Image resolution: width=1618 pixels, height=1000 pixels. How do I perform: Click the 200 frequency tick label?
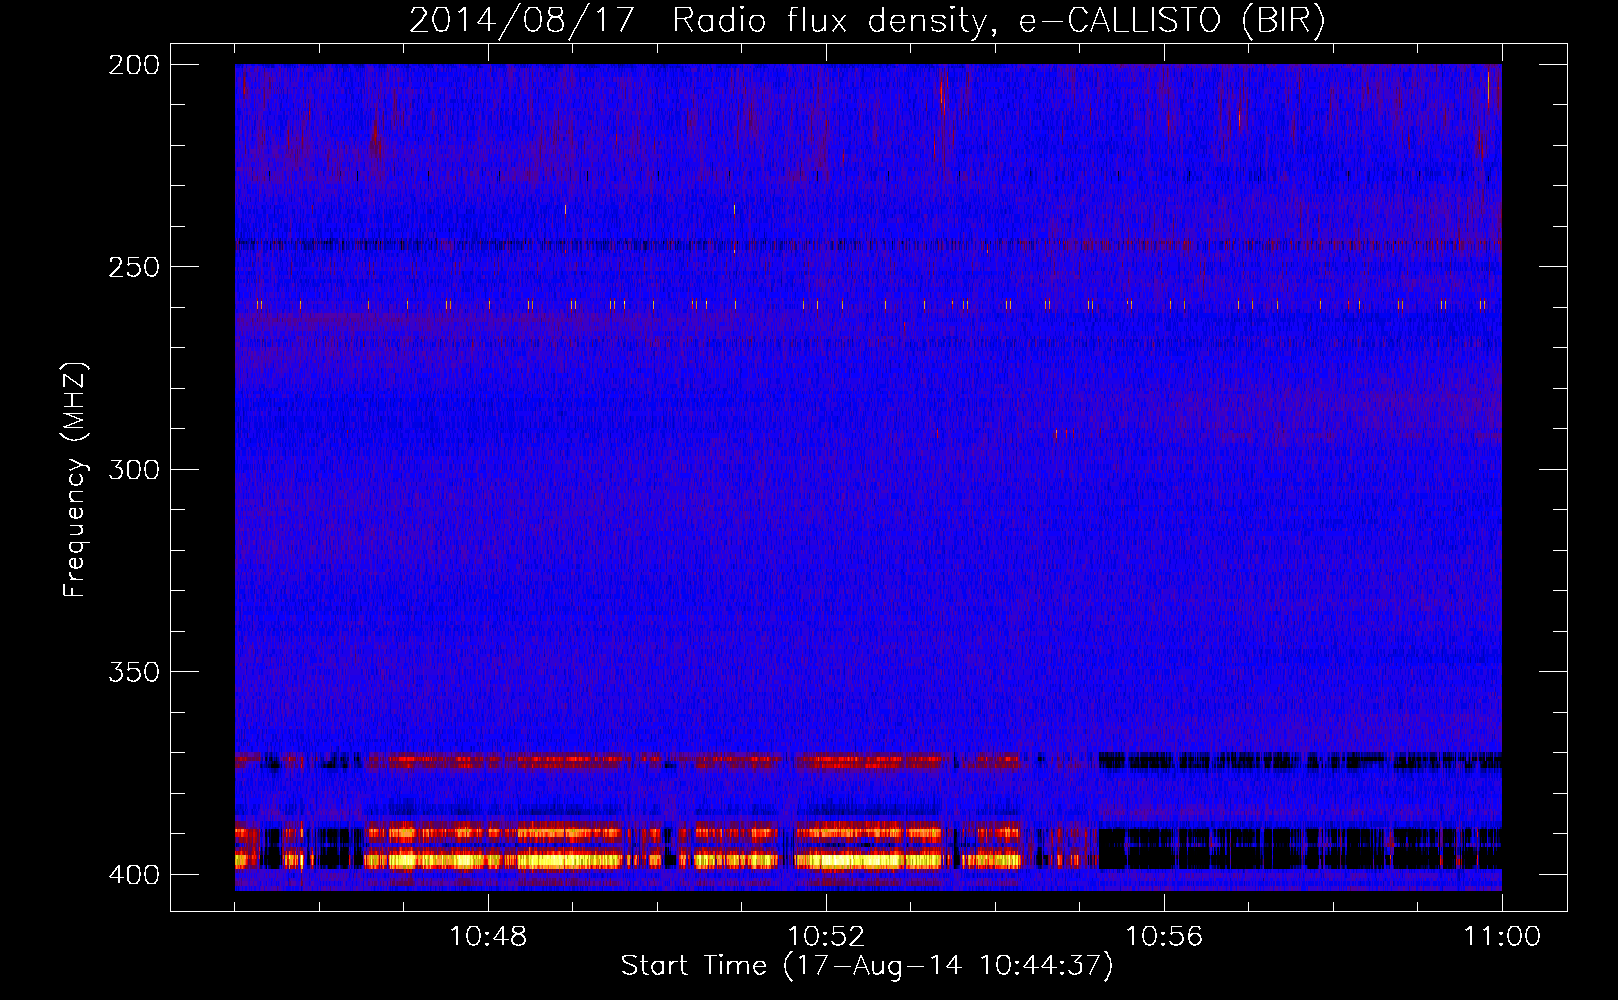click(x=134, y=65)
